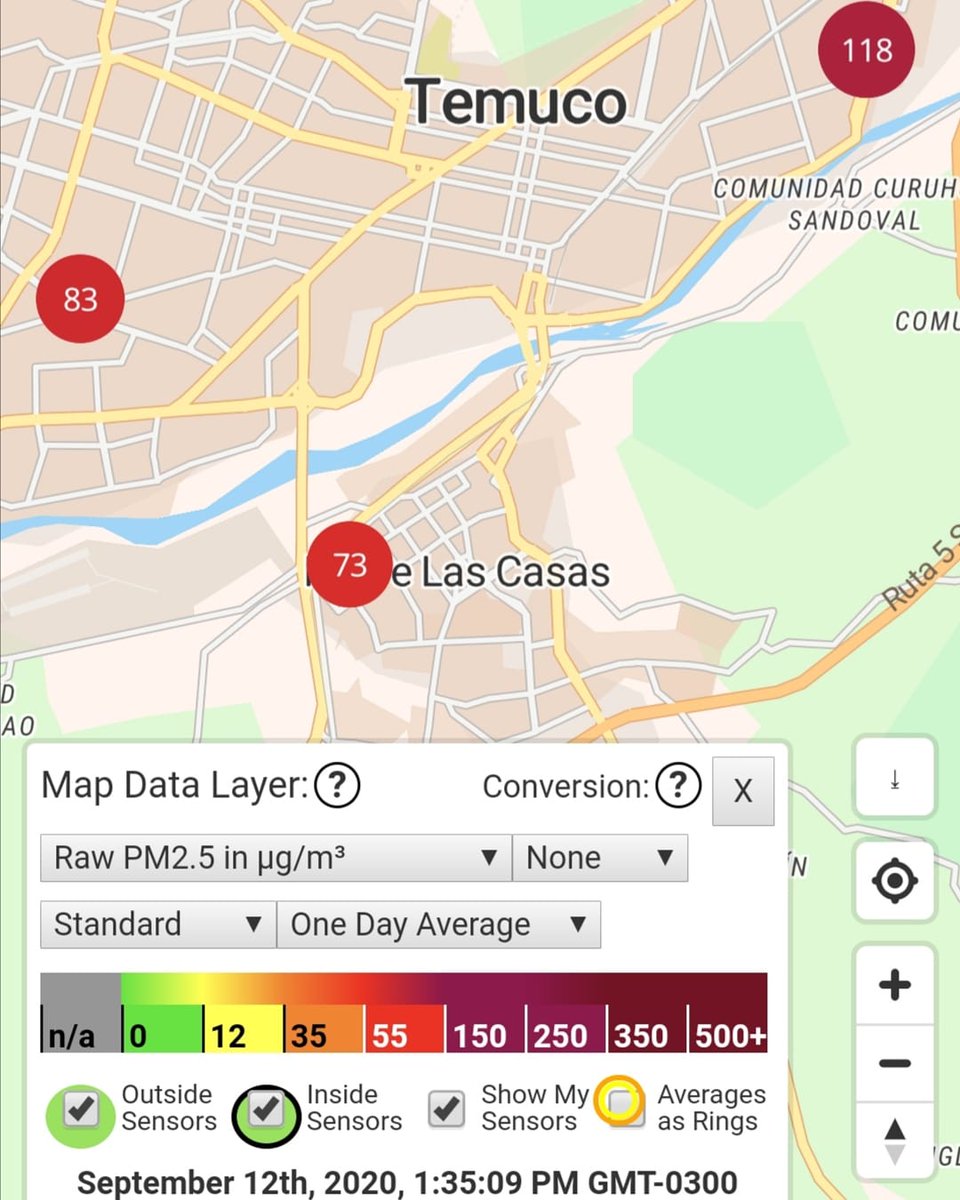This screenshot has width=960, height=1200.
Task: Click the orange 35 legend swatch
Action: [324, 1028]
